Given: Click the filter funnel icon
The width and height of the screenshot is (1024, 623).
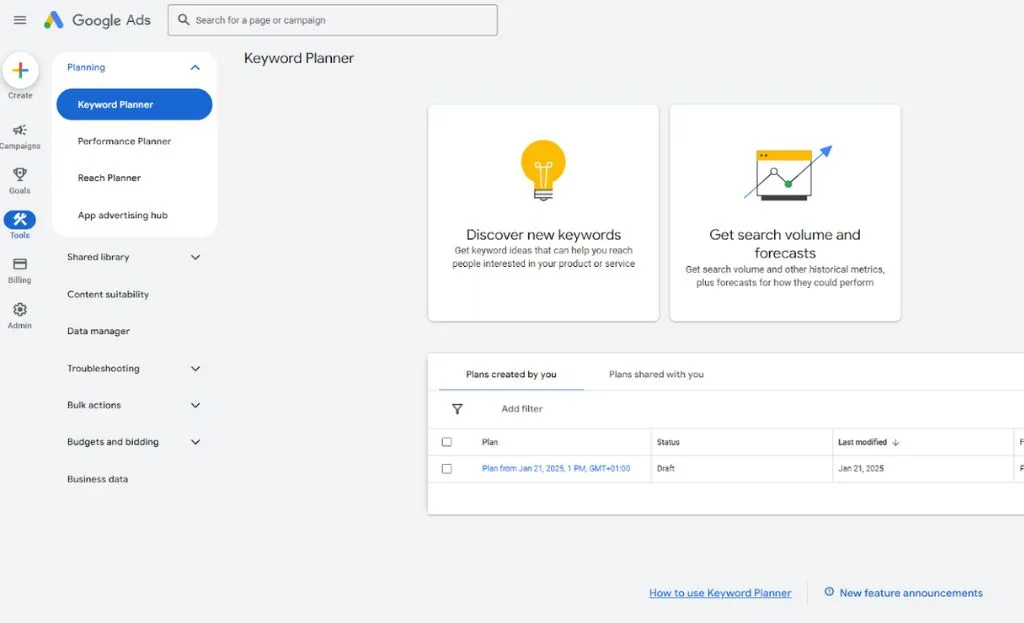Looking at the screenshot, I should tap(457, 409).
